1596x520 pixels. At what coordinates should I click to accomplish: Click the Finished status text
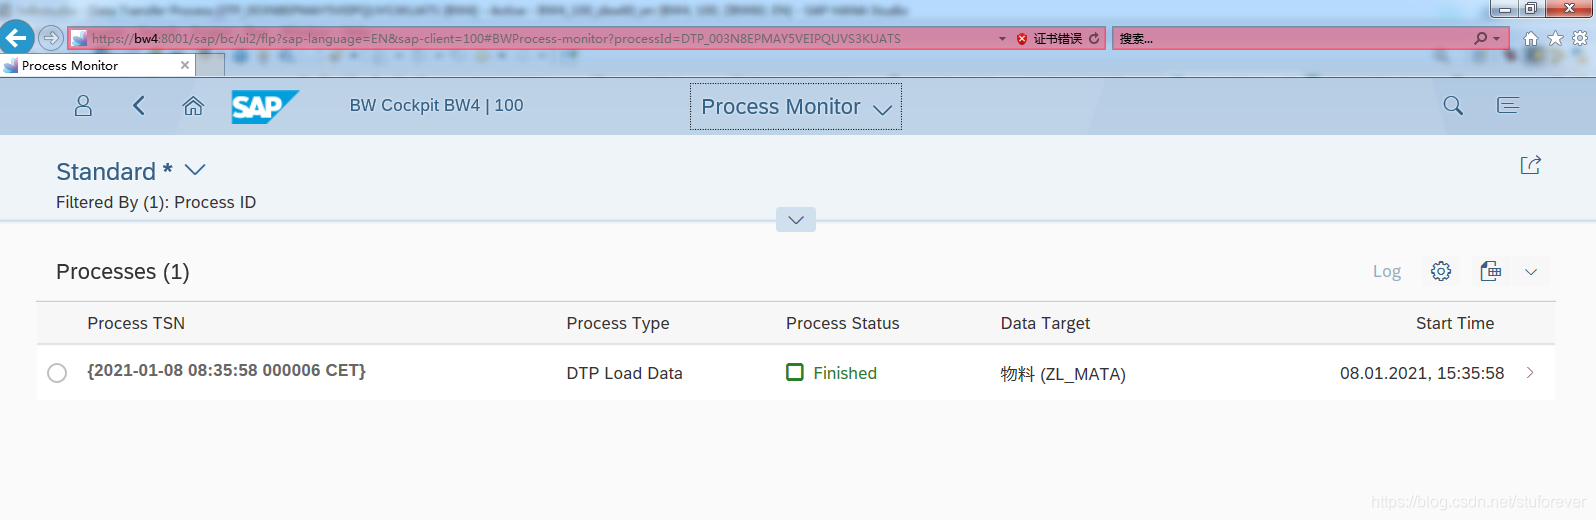tap(845, 373)
